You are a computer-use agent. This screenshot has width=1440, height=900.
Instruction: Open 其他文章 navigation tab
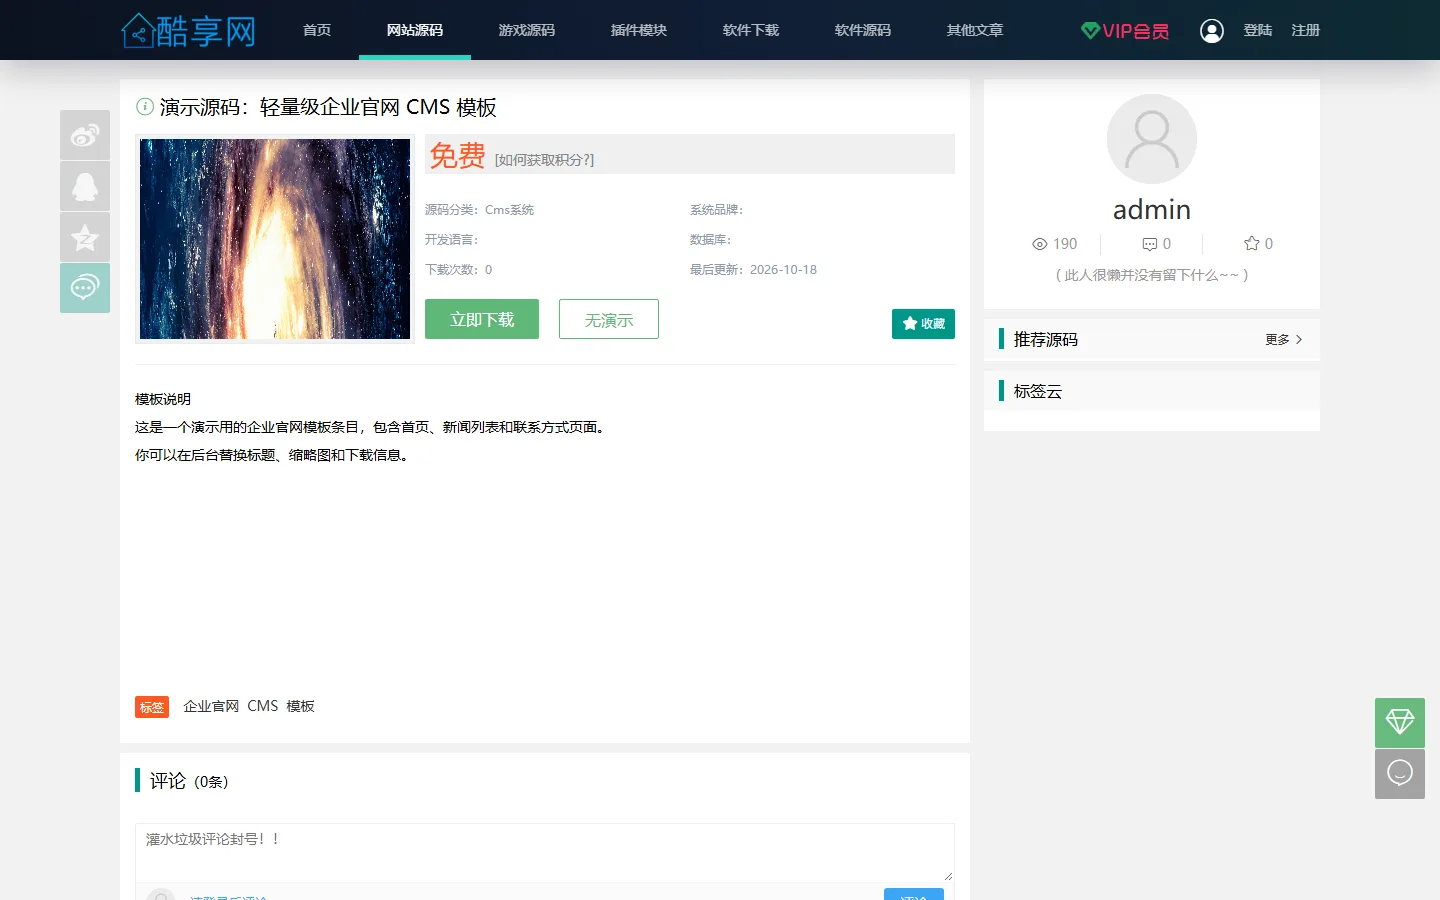[975, 30]
